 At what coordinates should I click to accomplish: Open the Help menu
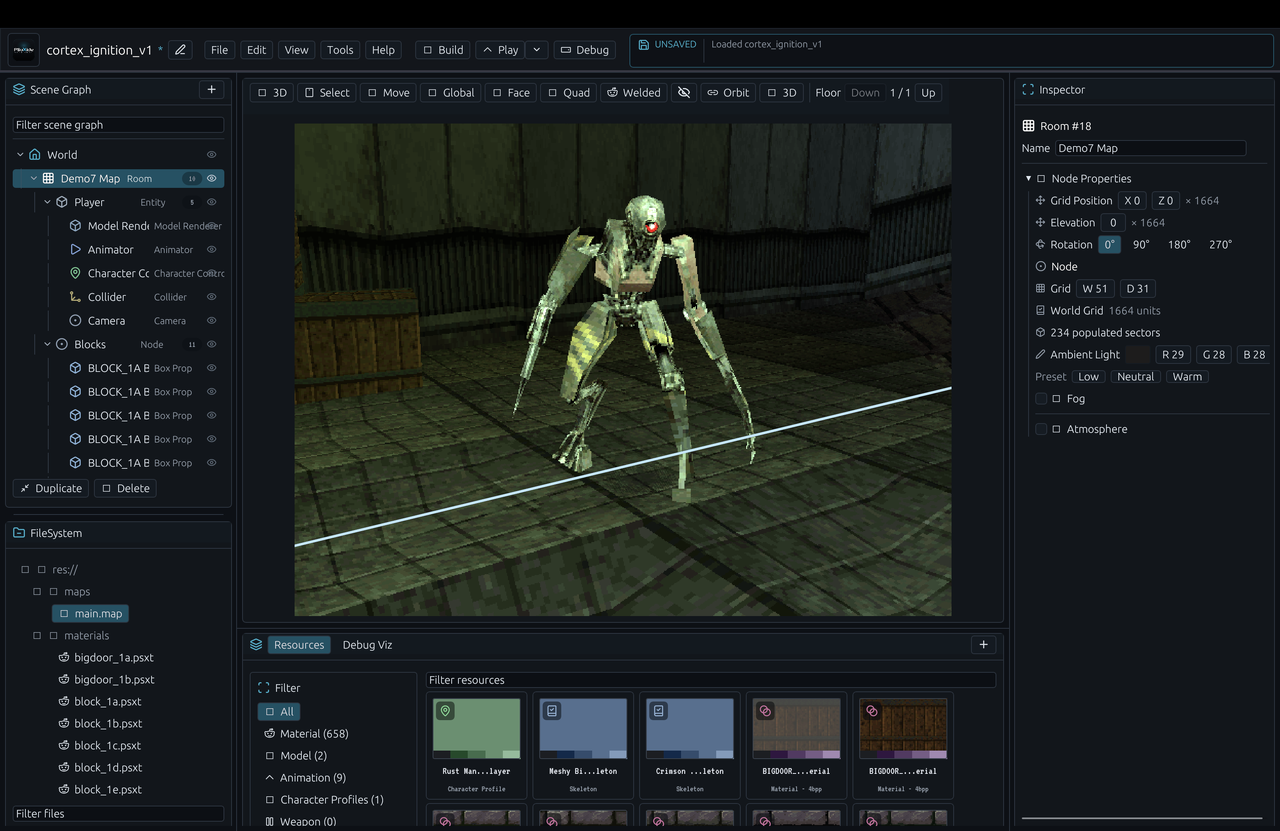383,49
